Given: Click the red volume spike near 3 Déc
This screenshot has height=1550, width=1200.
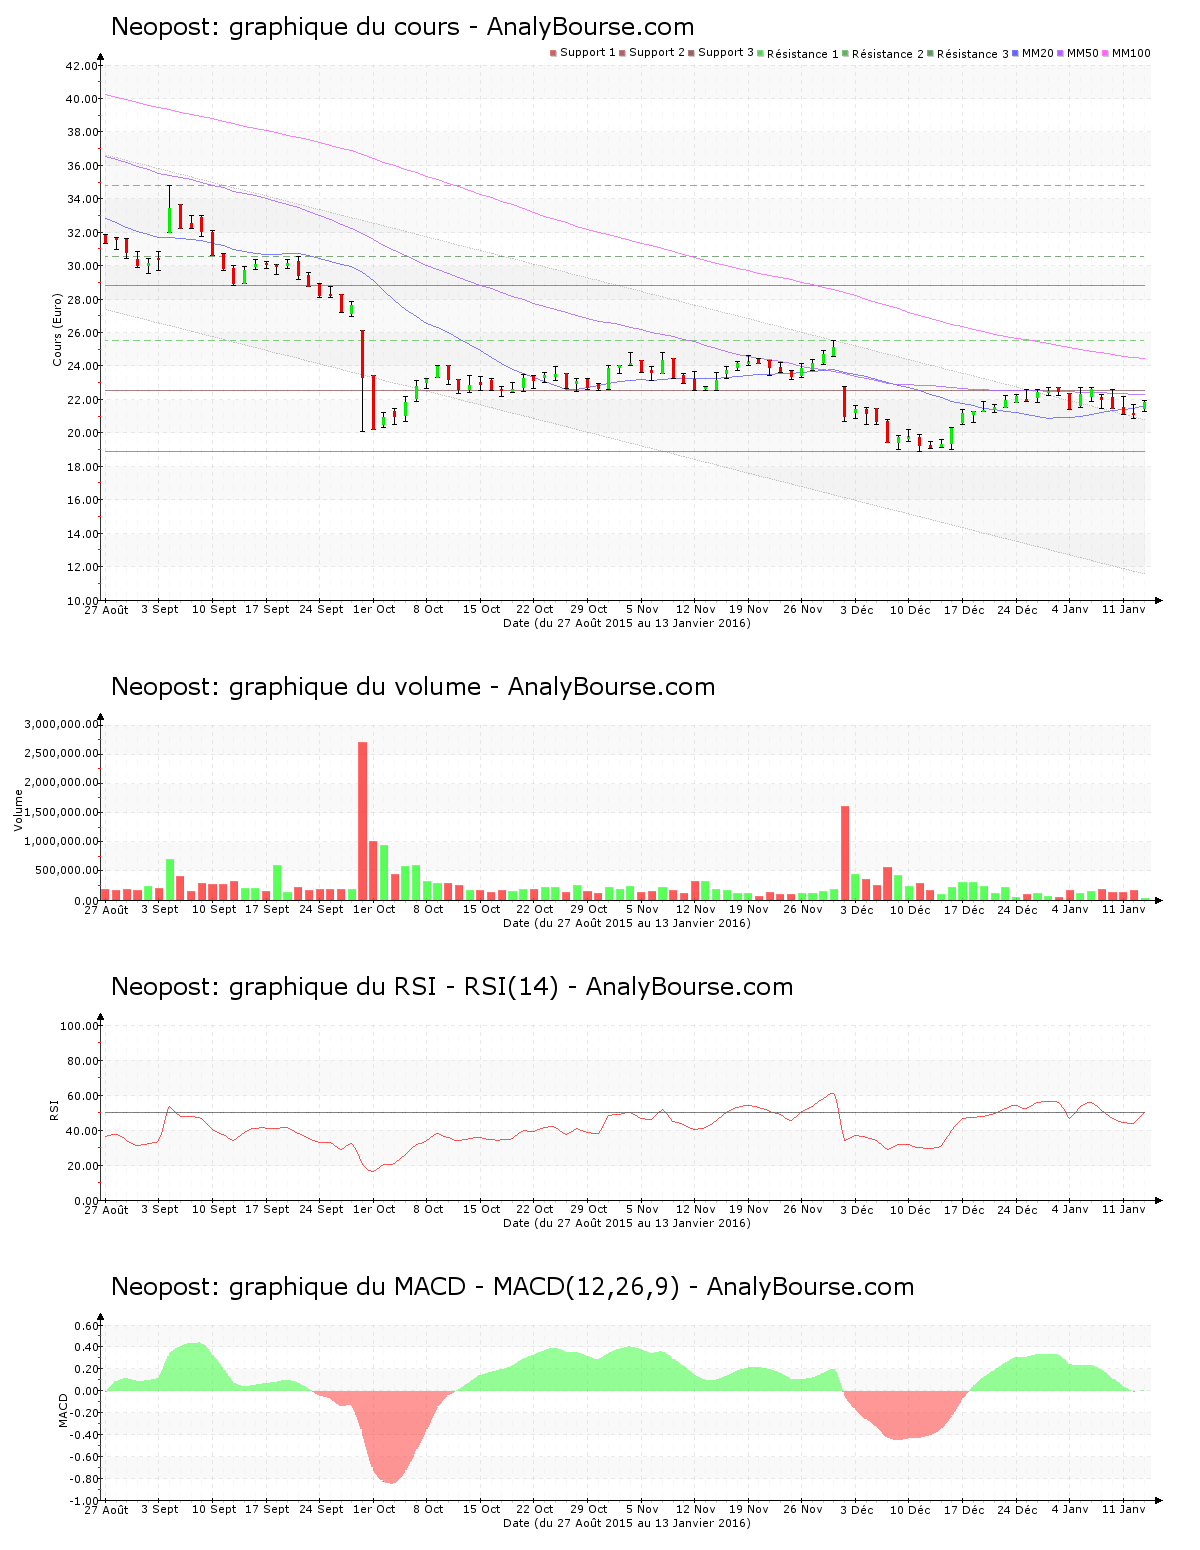Looking at the screenshot, I should point(845,853).
